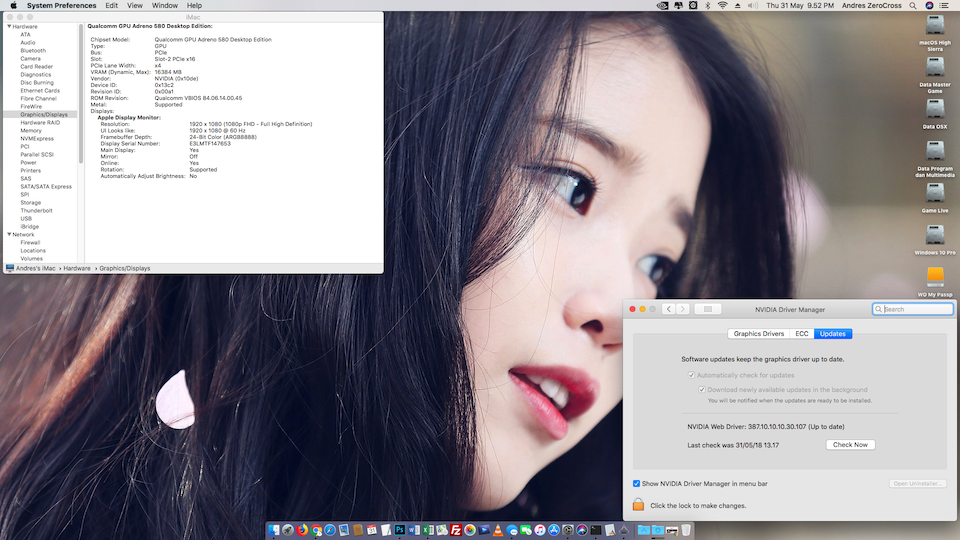Show all preferences using the grid button
The width and height of the screenshot is (960, 540).
[708, 309]
